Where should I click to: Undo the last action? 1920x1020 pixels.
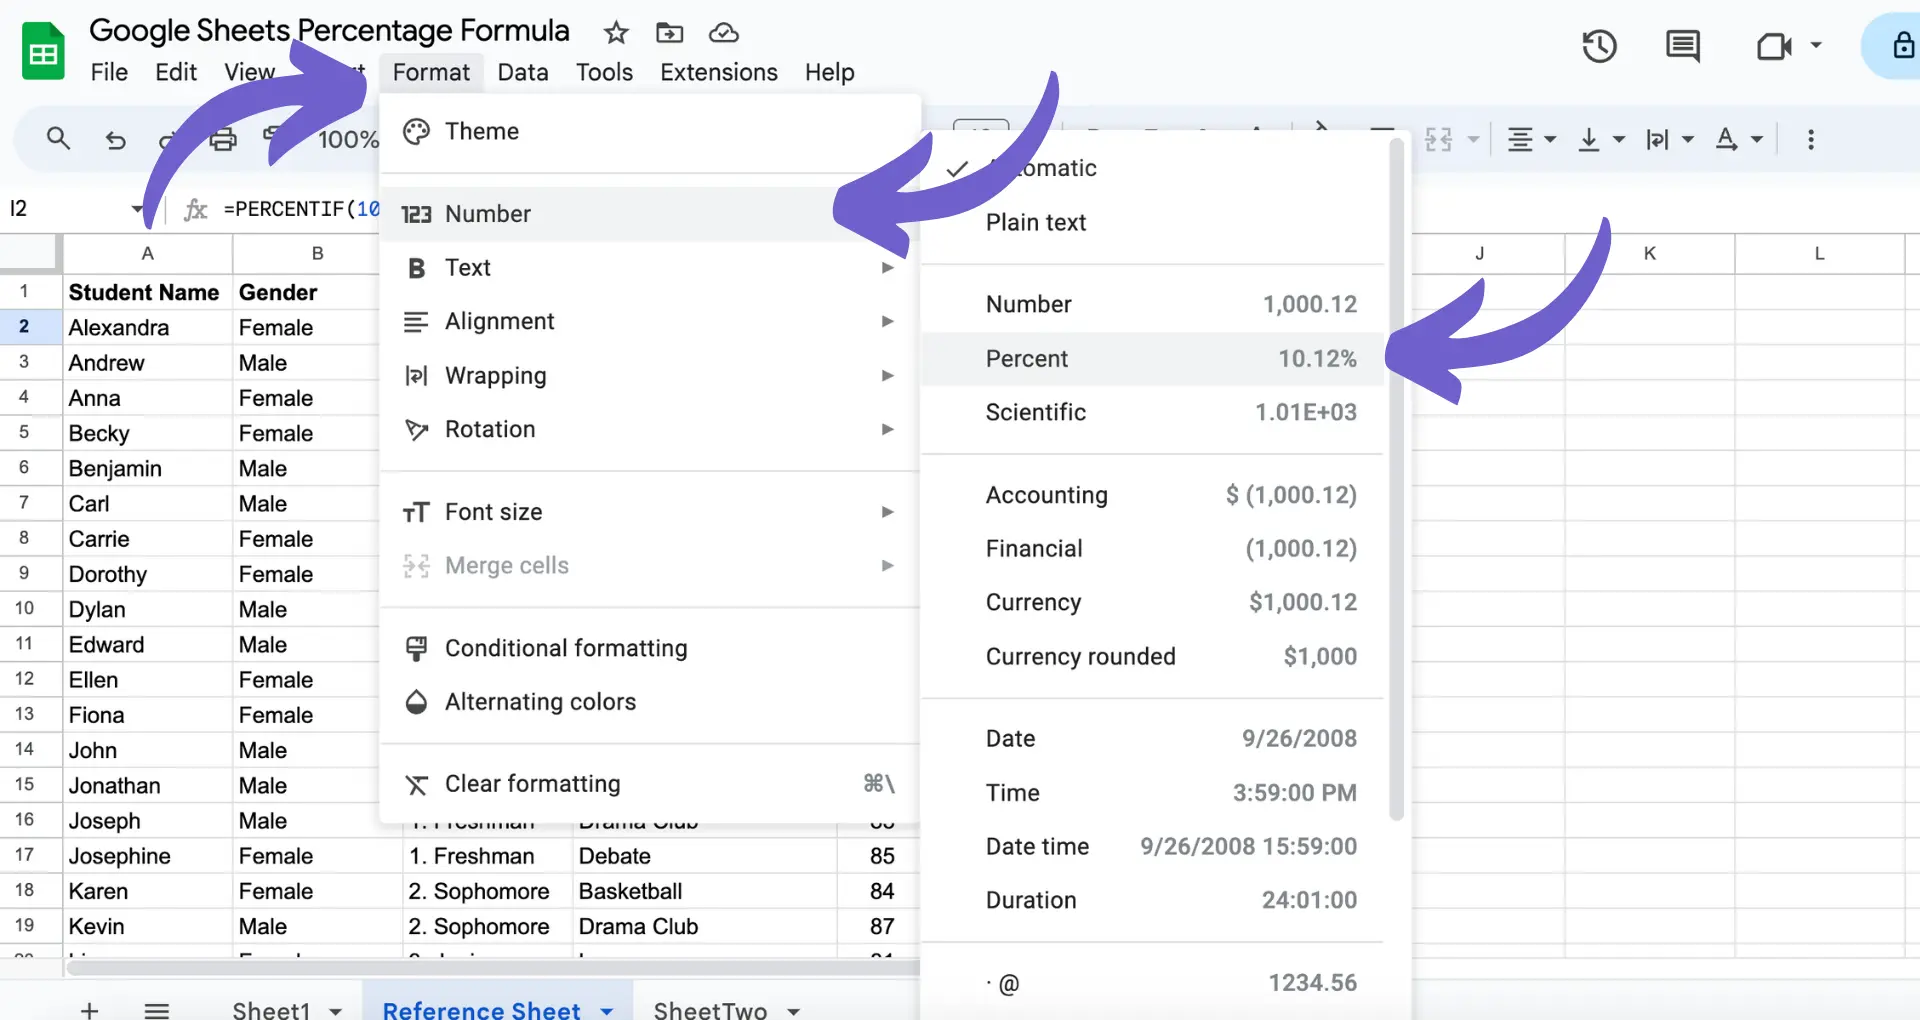coord(116,140)
